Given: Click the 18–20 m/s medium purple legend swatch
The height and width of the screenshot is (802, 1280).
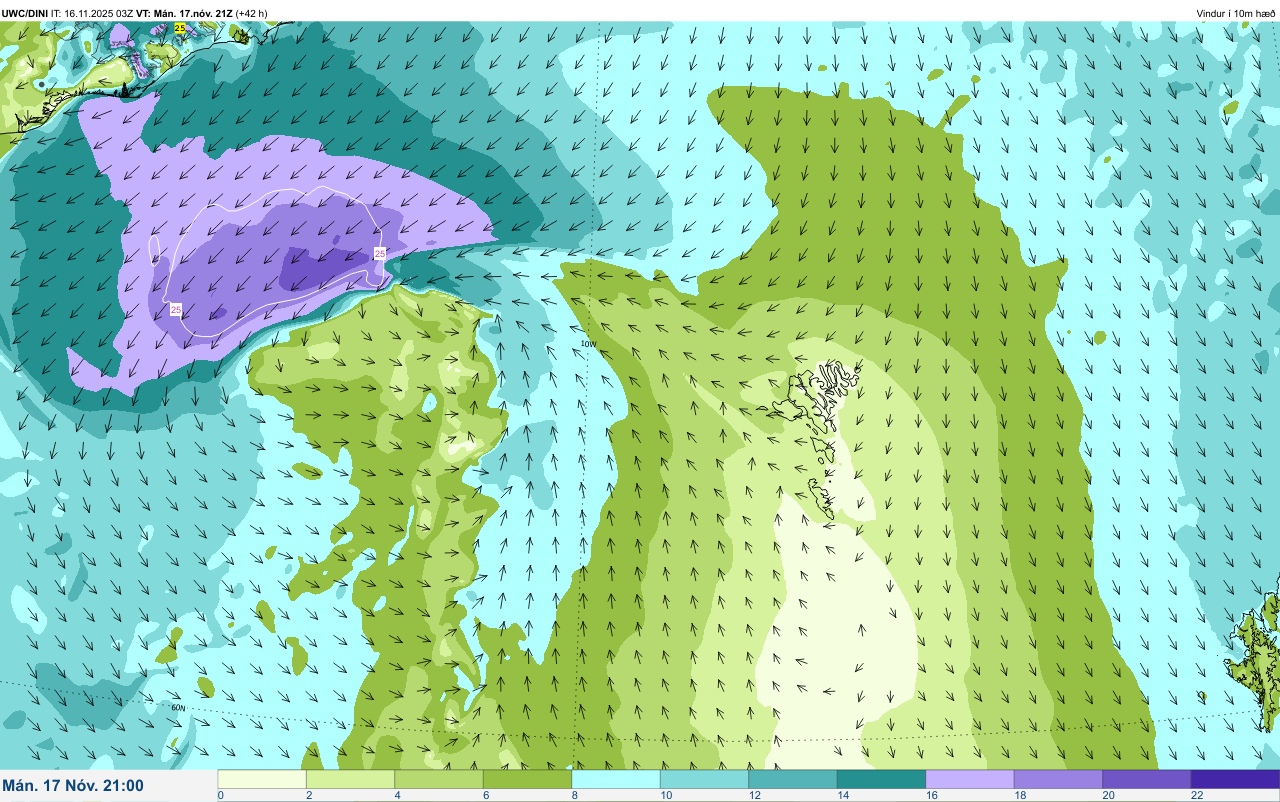Looking at the screenshot, I should [x=1058, y=779].
